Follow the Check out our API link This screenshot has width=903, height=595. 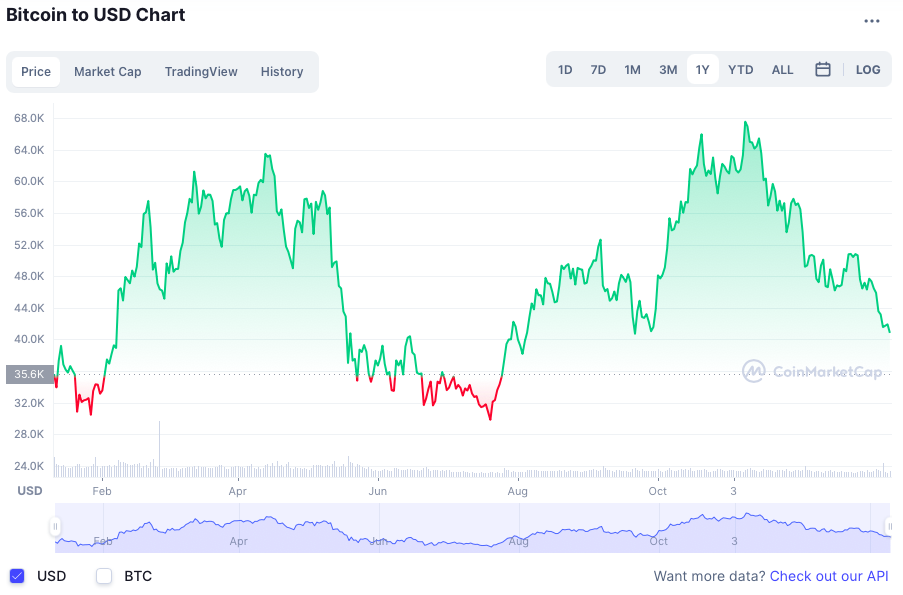tap(828, 576)
